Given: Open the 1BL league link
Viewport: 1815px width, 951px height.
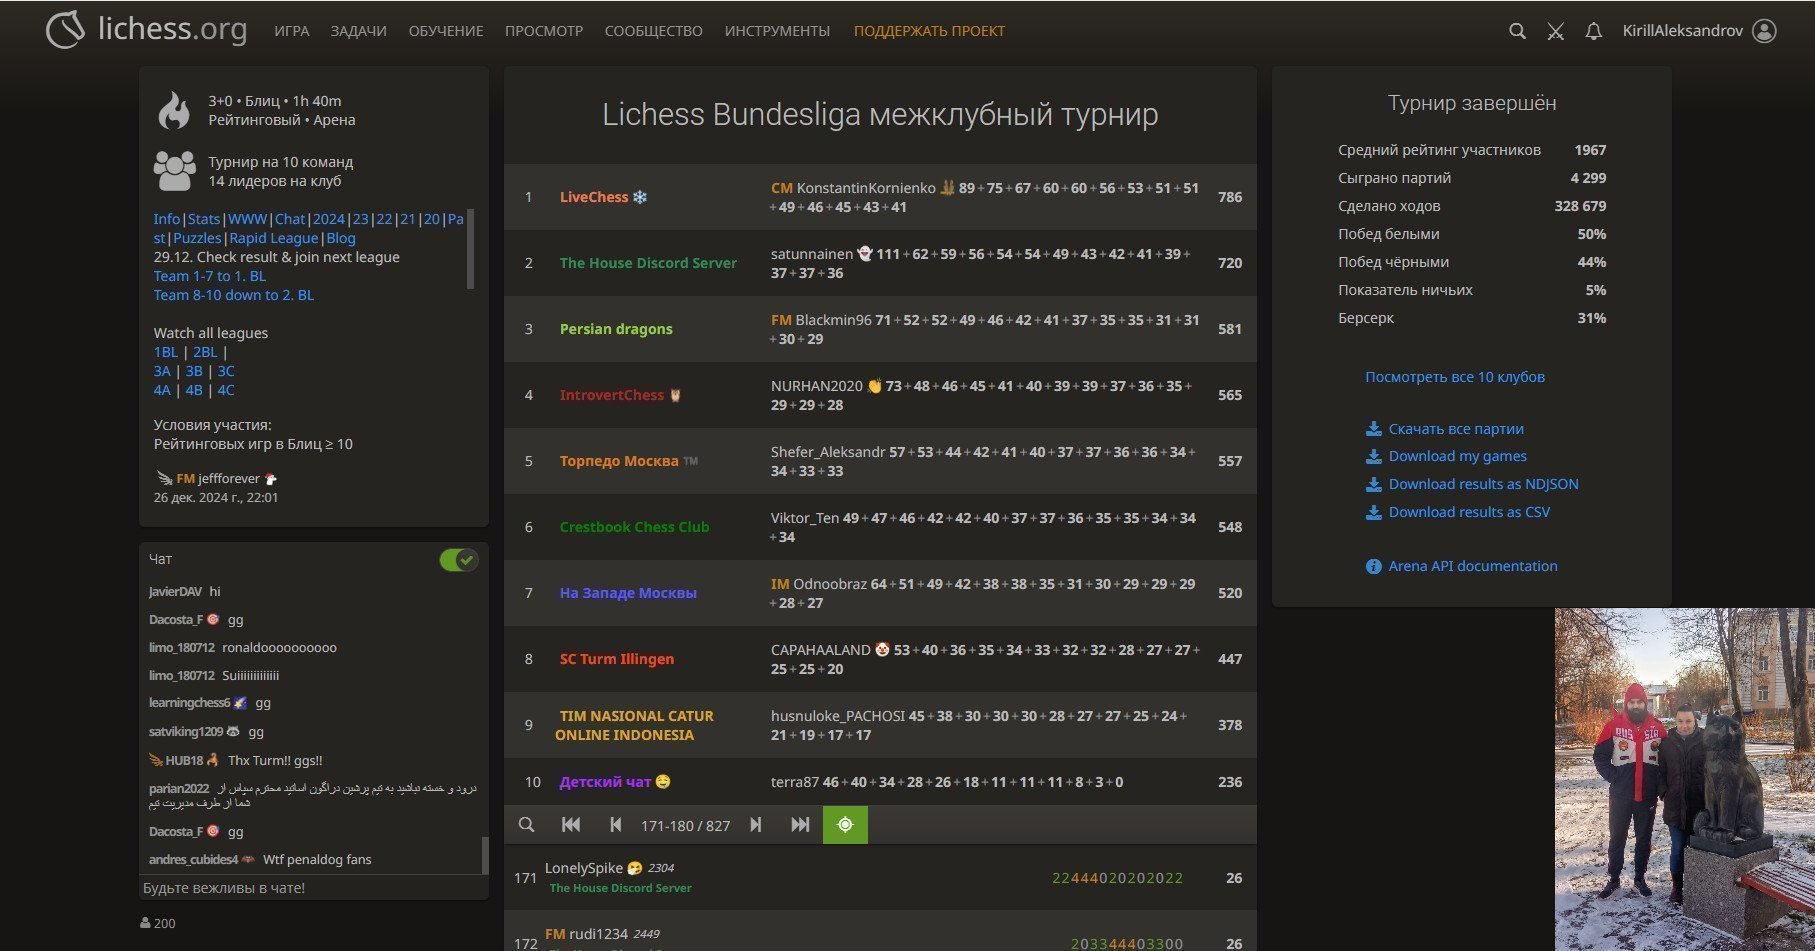Looking at the screenshot, I should click(x=166, y=352).
